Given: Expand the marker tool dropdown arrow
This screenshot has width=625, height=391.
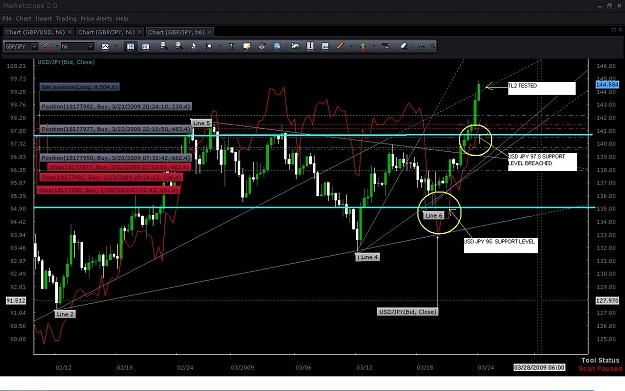Looking at the screenshot, I should (220, 47).
